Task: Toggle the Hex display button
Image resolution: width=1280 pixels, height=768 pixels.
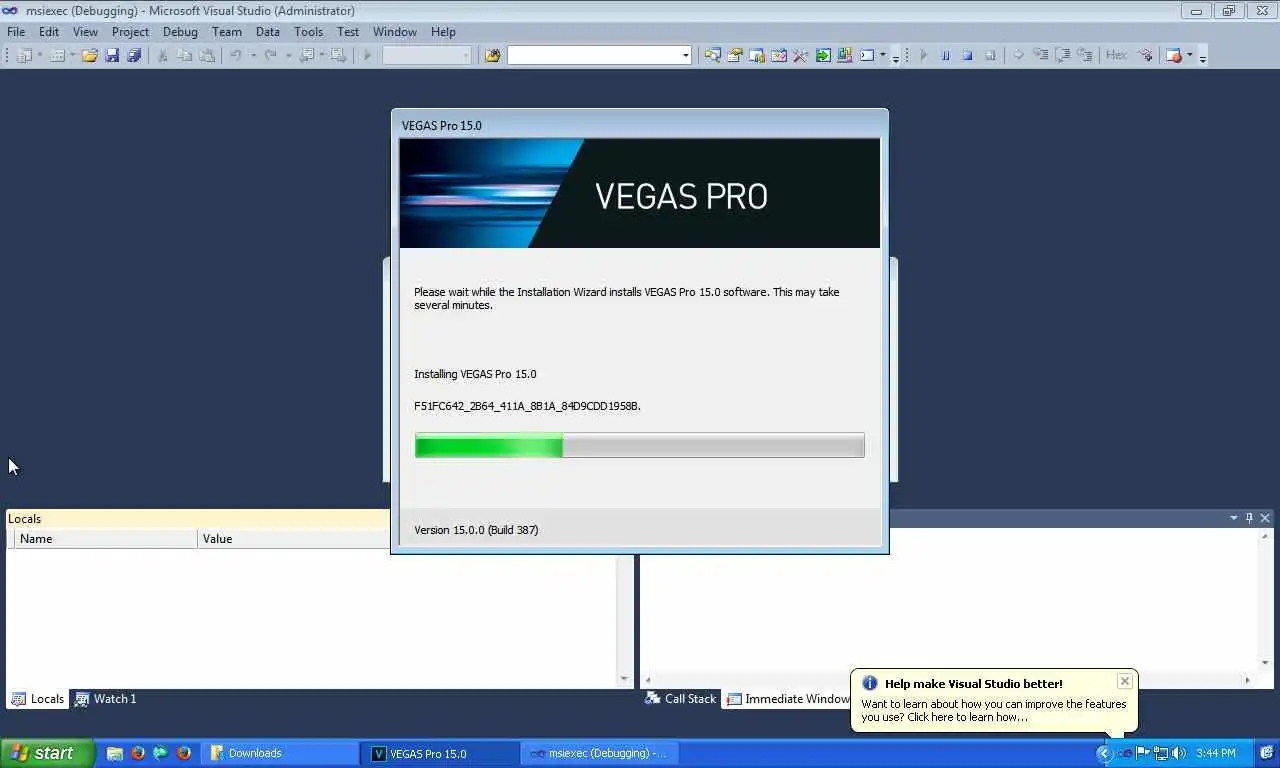Action: [x=1116, y=55]
